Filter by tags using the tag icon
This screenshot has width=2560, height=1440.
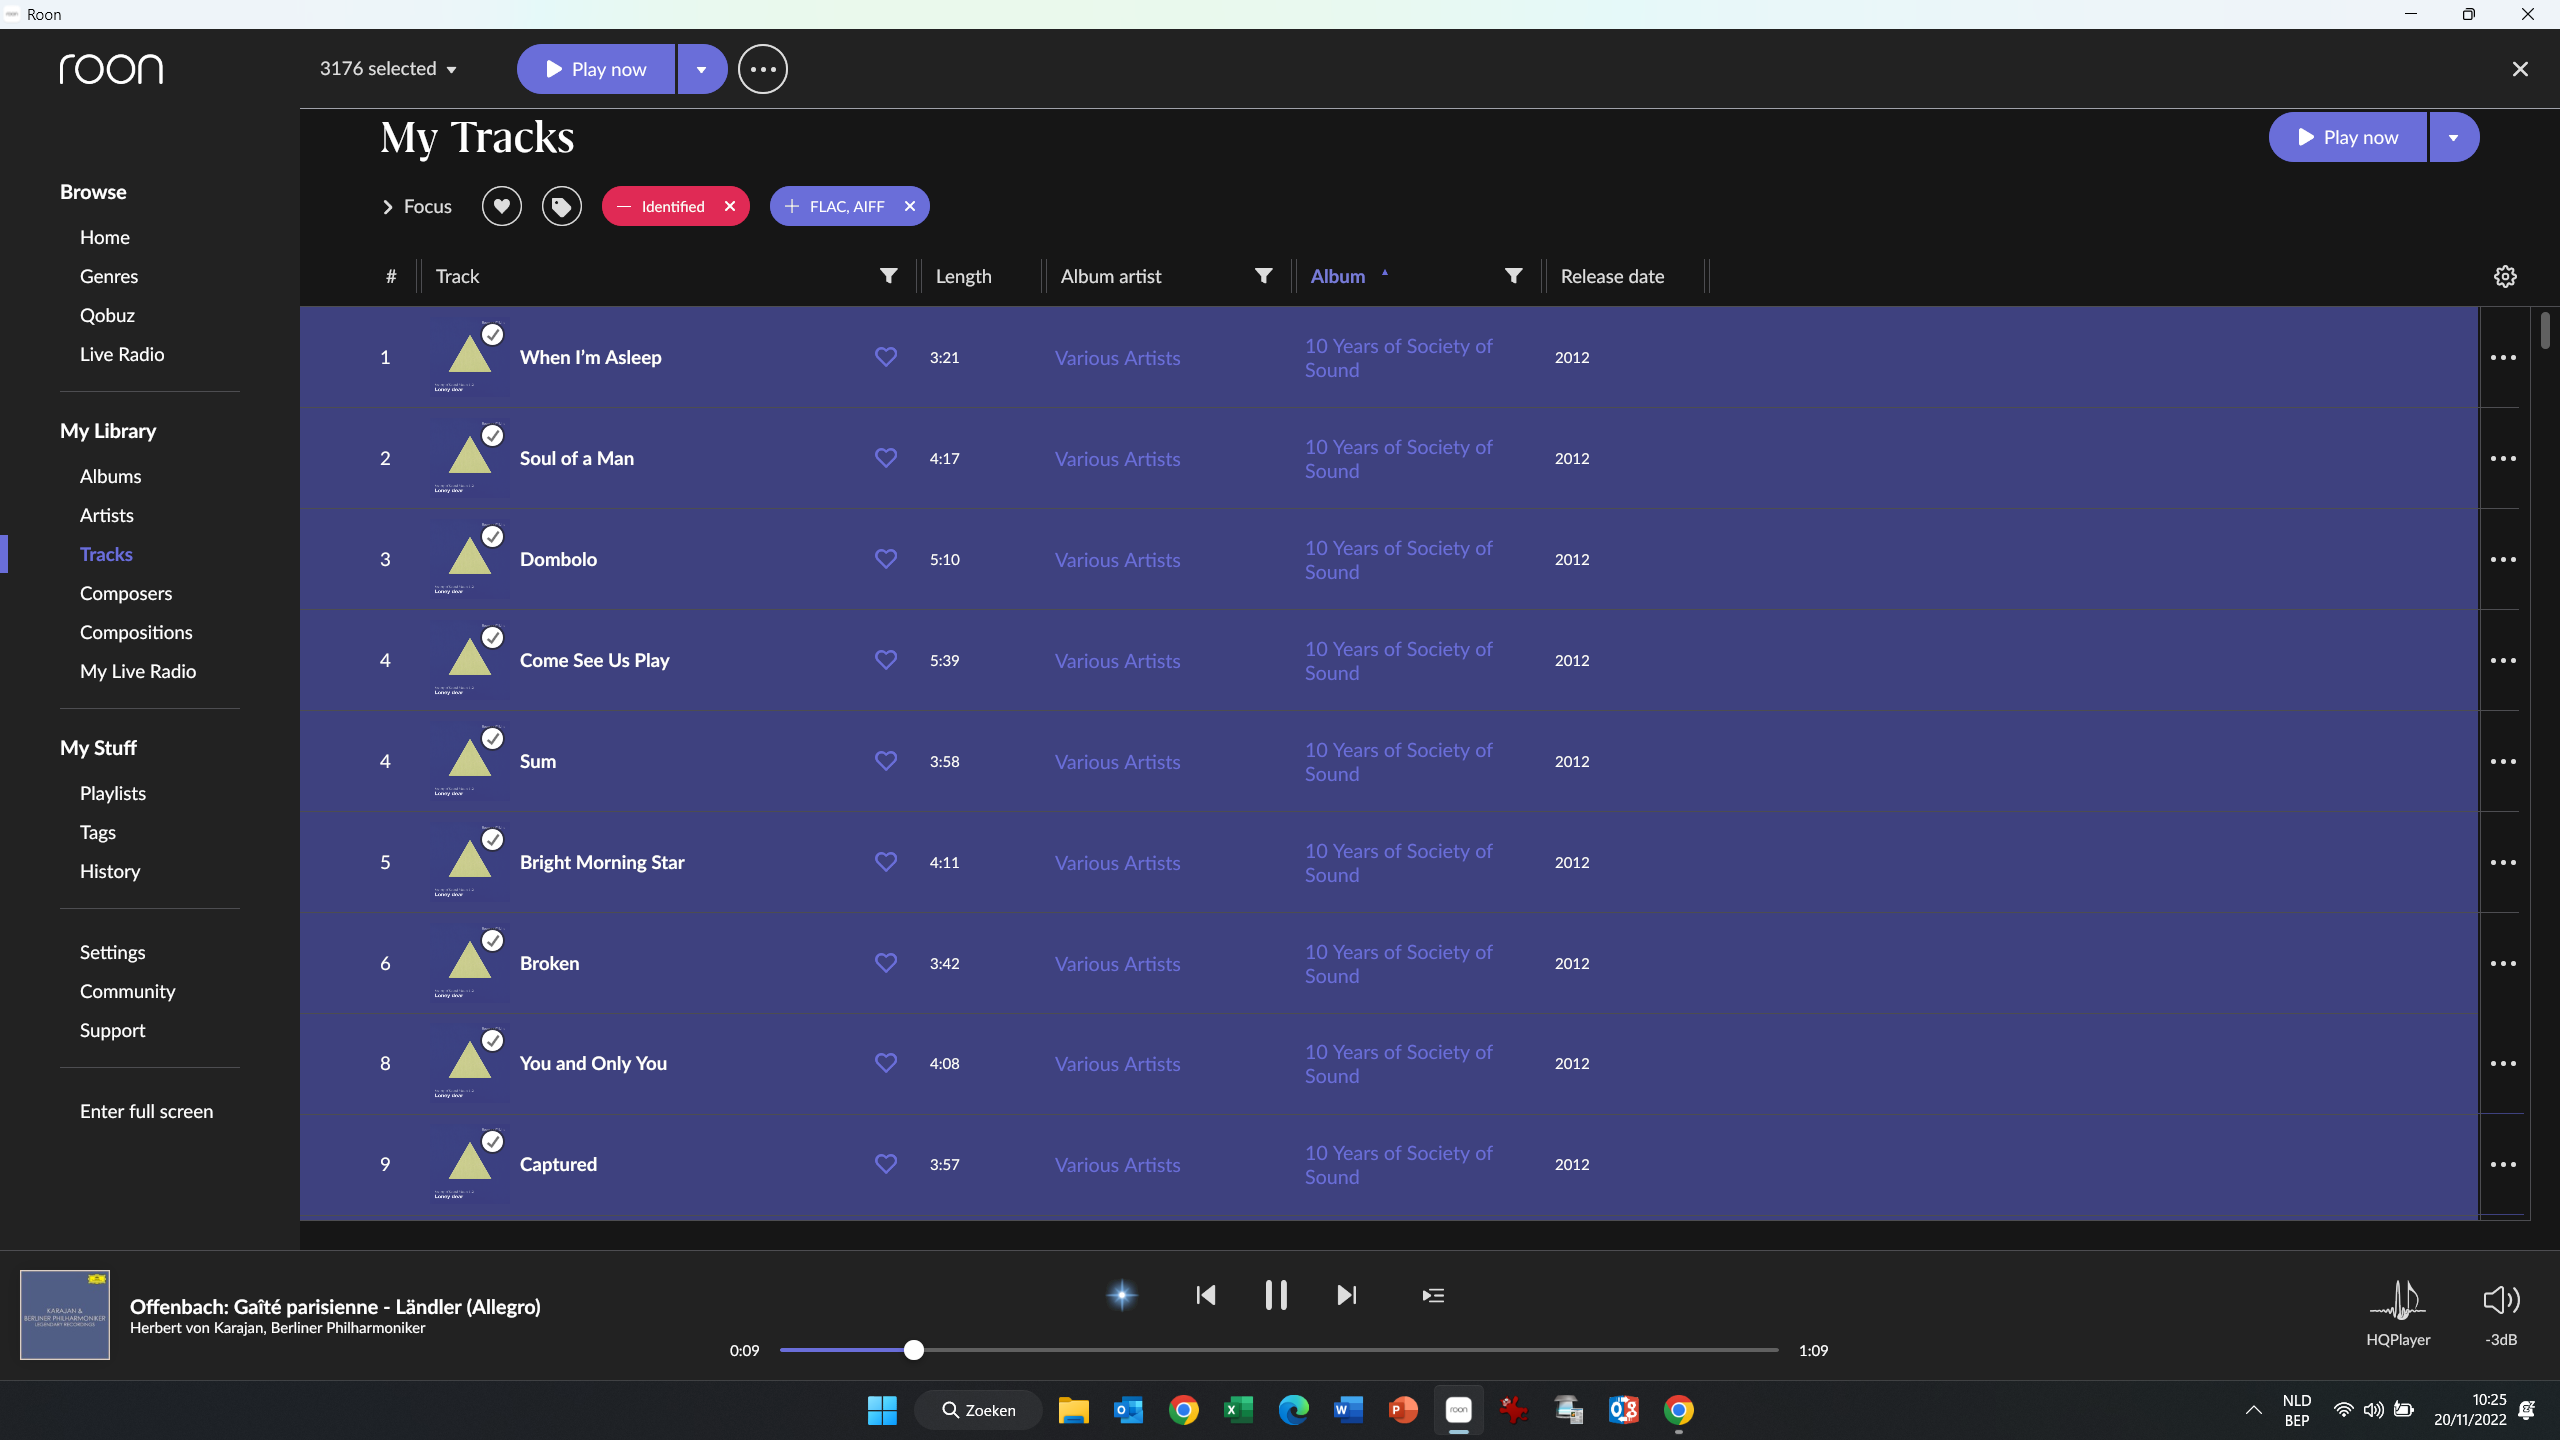[x=562, y=206]
